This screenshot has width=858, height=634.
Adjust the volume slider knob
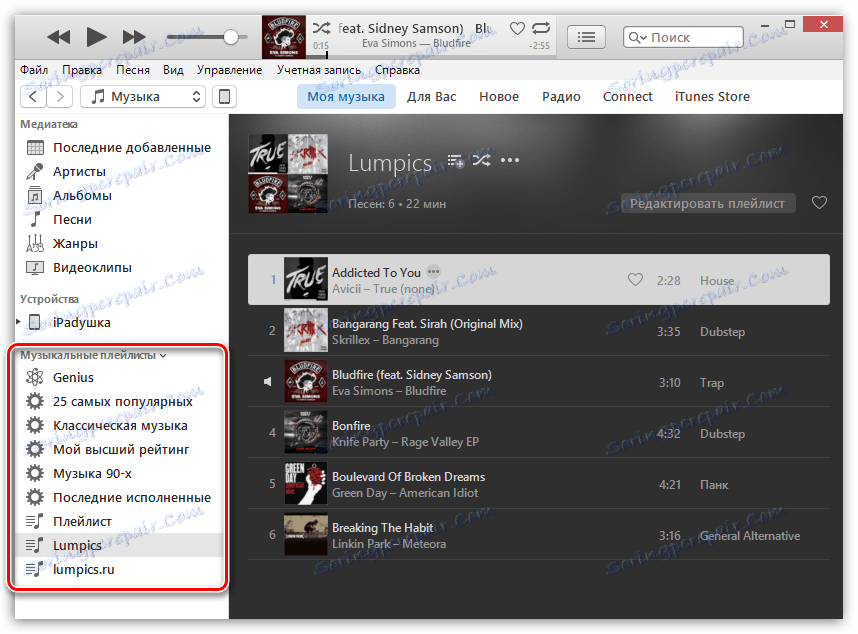click(x=231, y=37)
